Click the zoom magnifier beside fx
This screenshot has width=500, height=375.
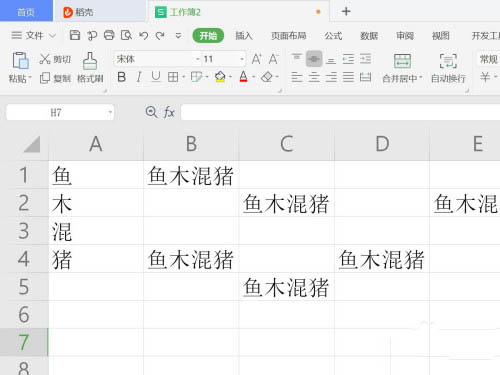pos(151,112)
